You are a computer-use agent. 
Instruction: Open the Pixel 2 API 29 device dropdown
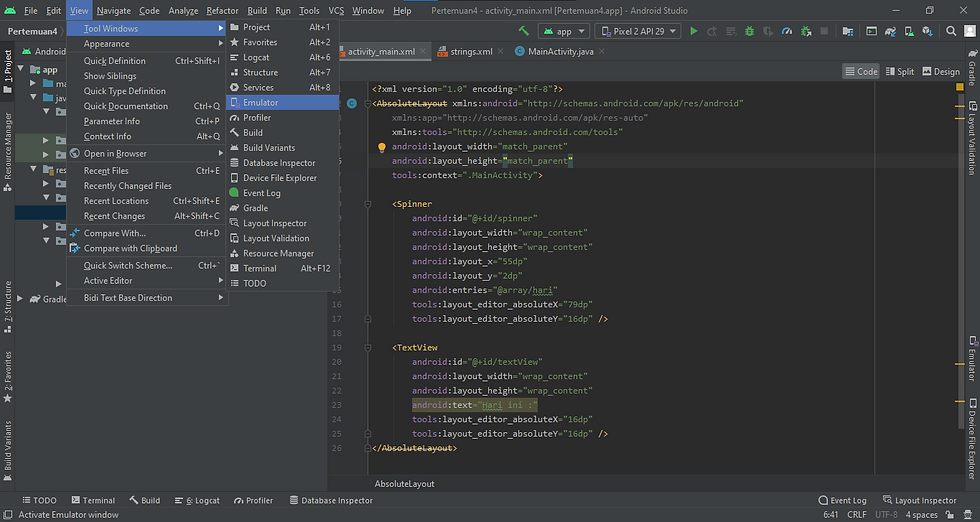pos(638,31)
